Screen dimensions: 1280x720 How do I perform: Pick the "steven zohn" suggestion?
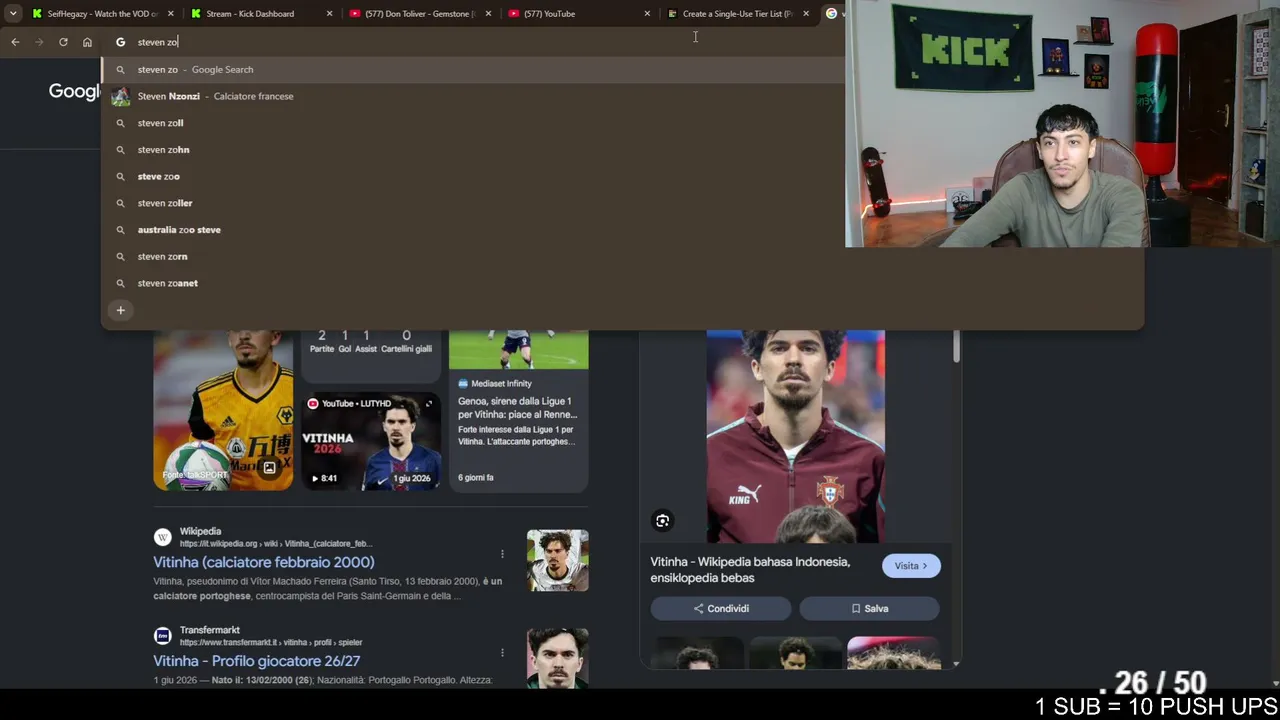(x=472, y=150)
